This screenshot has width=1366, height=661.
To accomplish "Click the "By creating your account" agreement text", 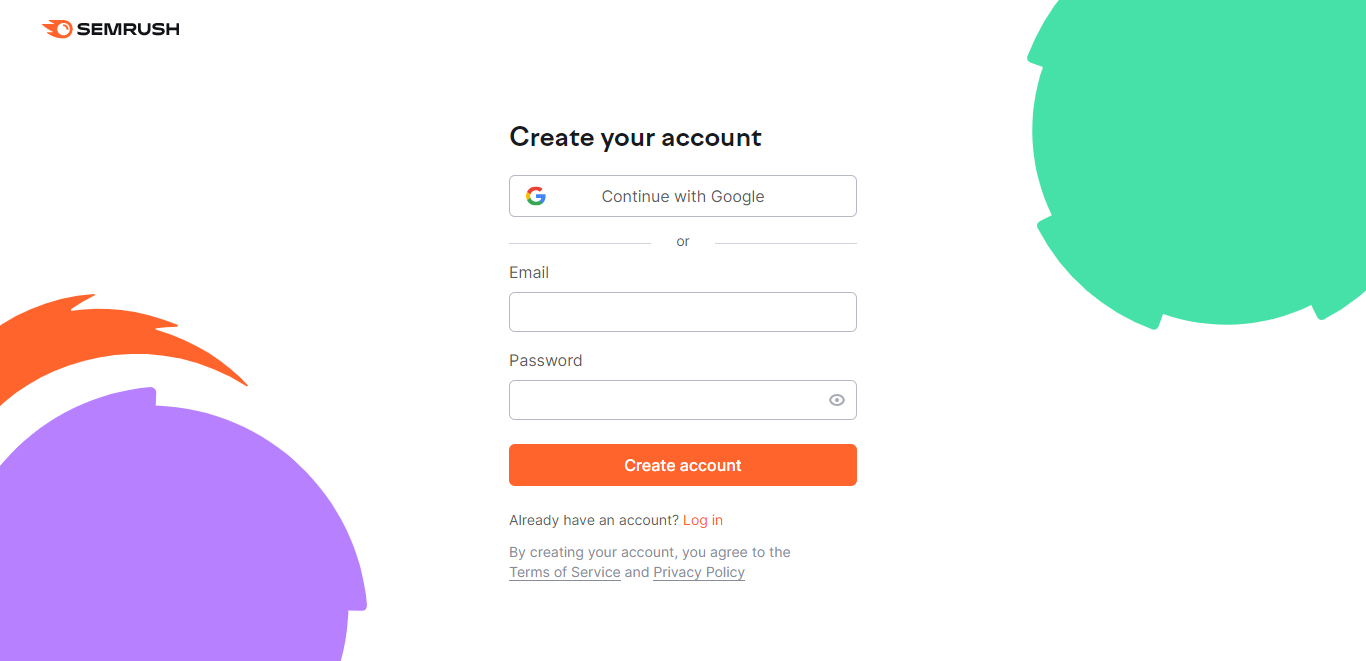I will tap(650, 552).
